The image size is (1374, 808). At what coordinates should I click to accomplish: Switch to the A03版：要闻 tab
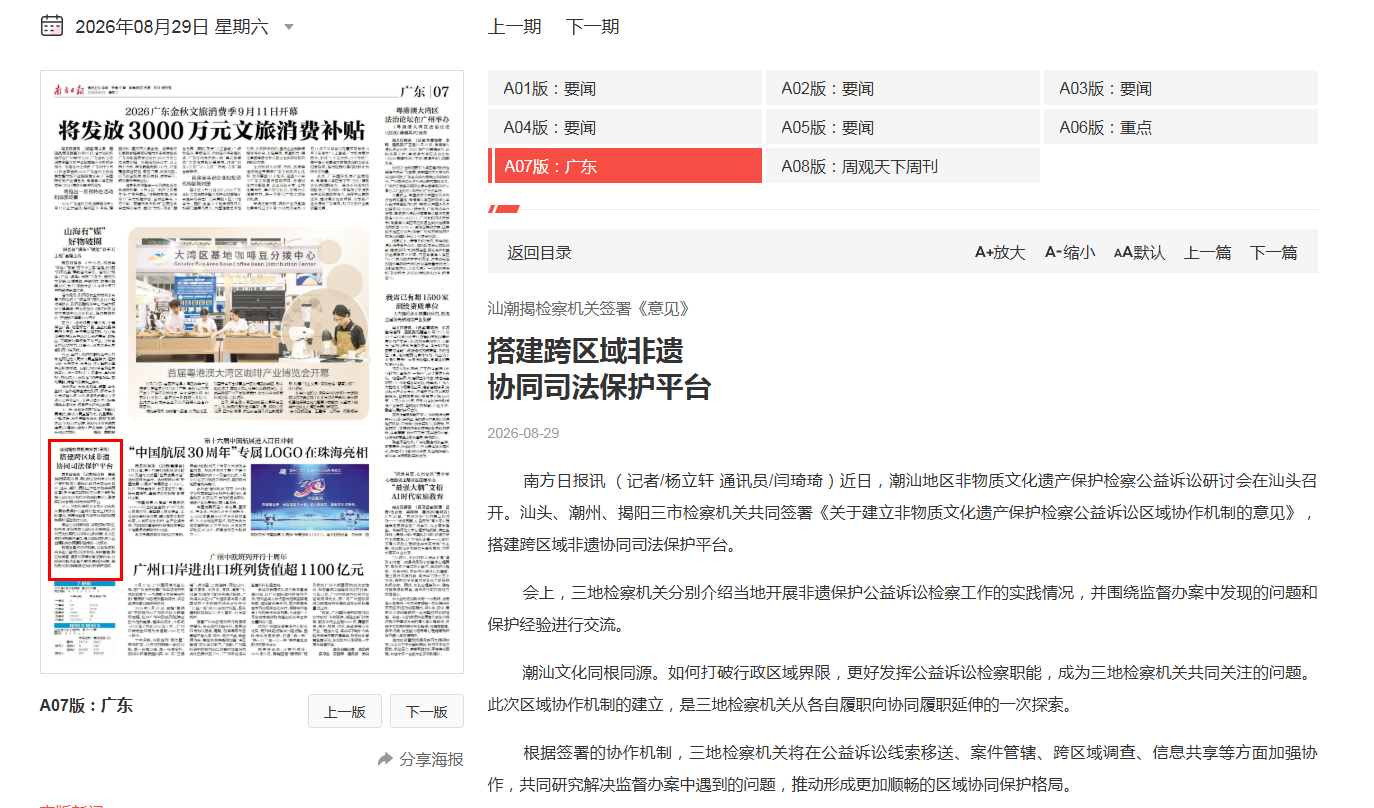tap(1181, 88)
